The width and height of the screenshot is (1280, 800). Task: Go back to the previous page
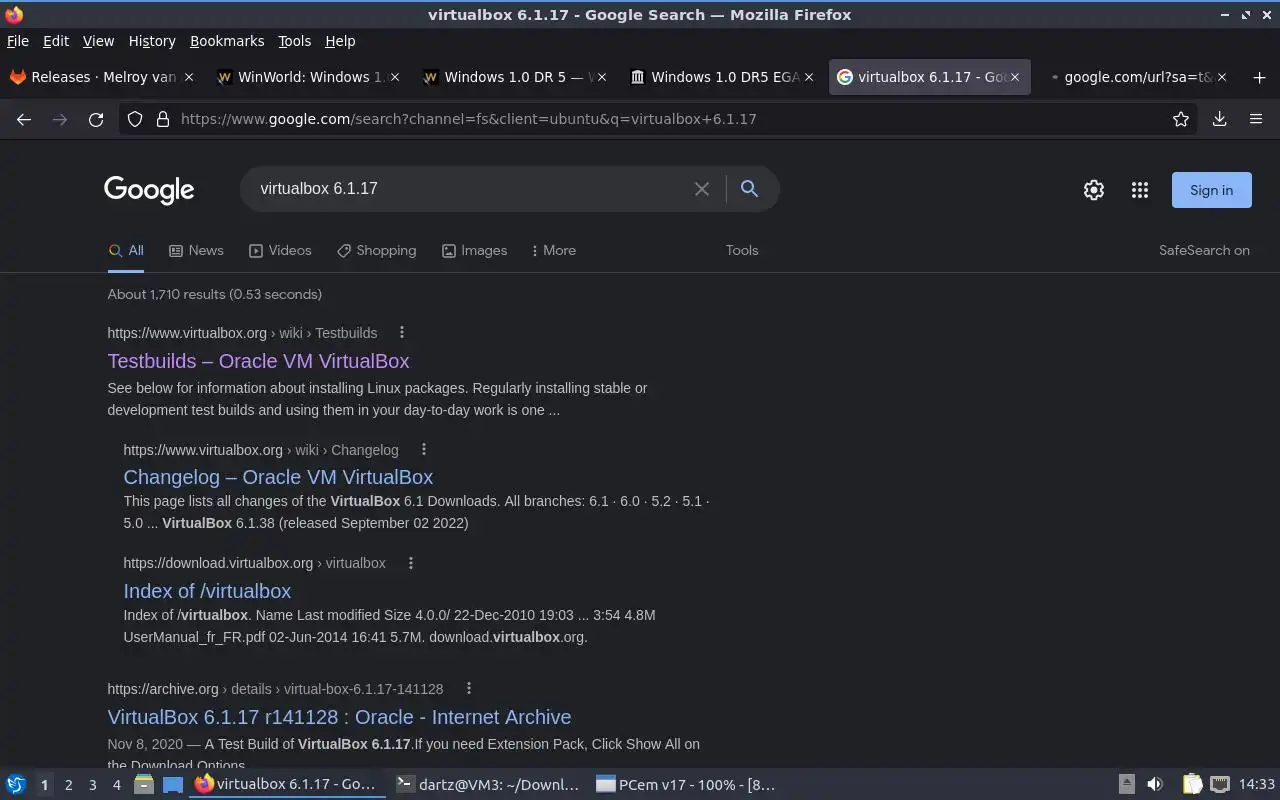(x=24, y=119)
